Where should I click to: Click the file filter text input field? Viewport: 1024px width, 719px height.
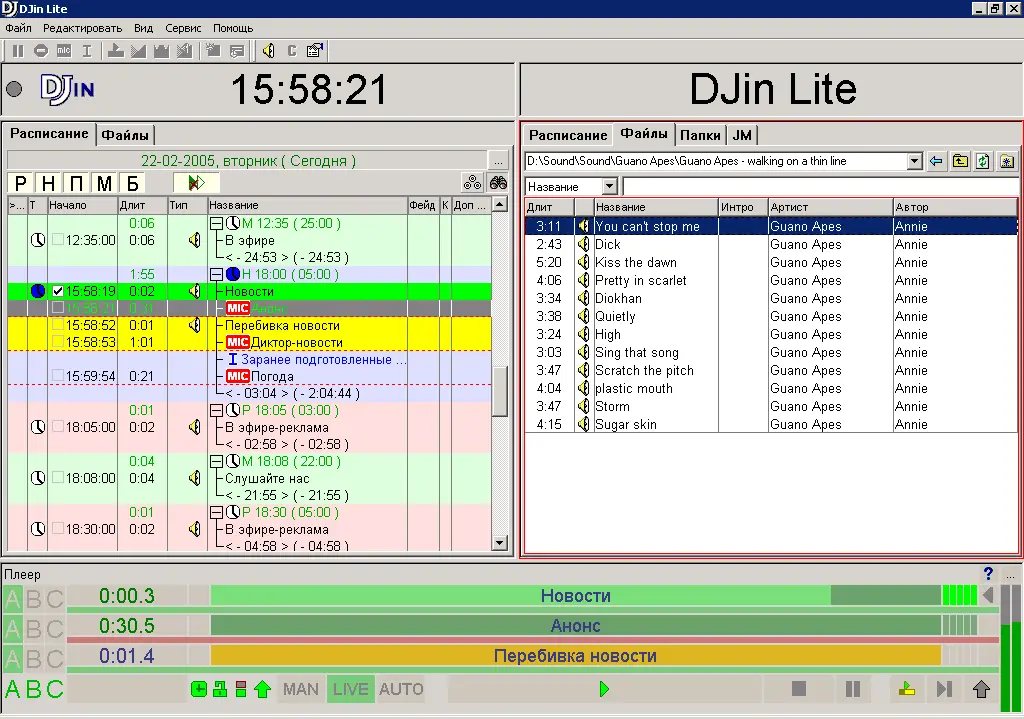click(820, 187)
